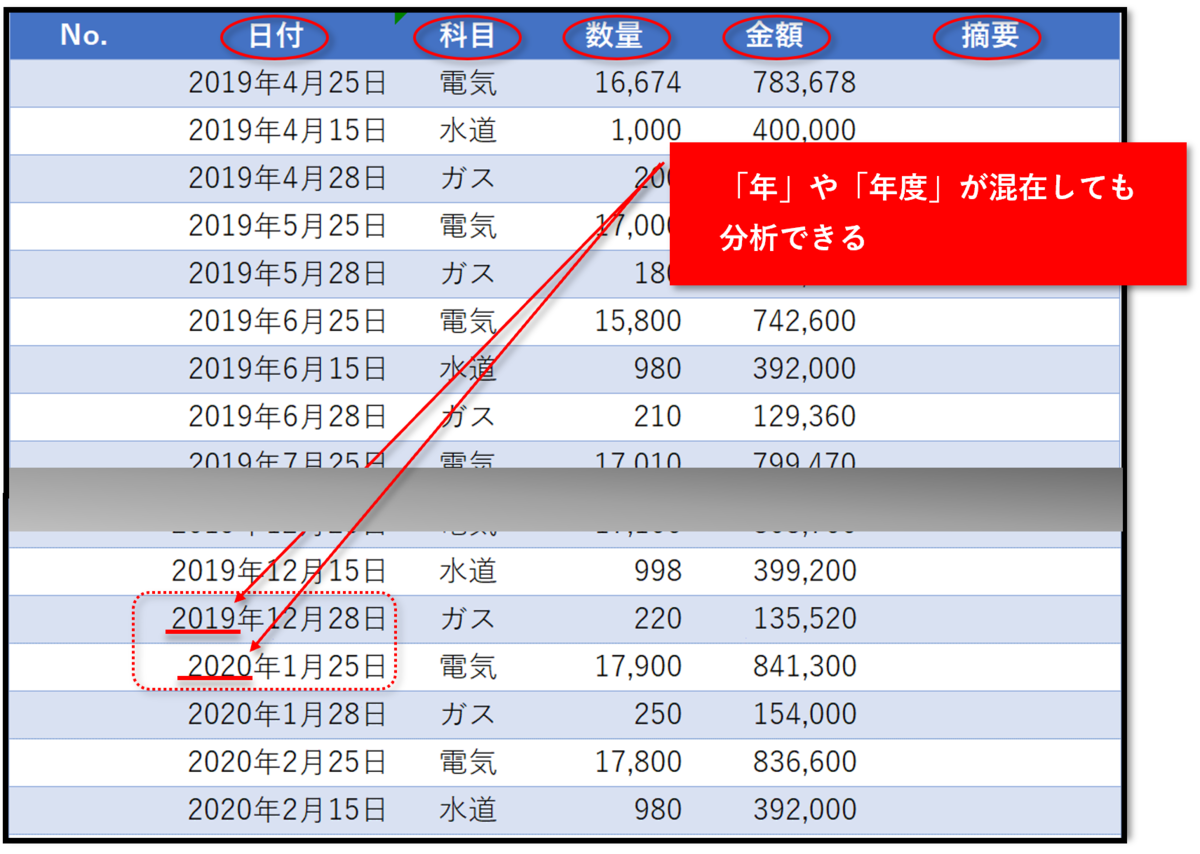This screenshot has width=1200, height=854.
Task: Click the quantity value 17,800
Action: [x=638, y=762]
